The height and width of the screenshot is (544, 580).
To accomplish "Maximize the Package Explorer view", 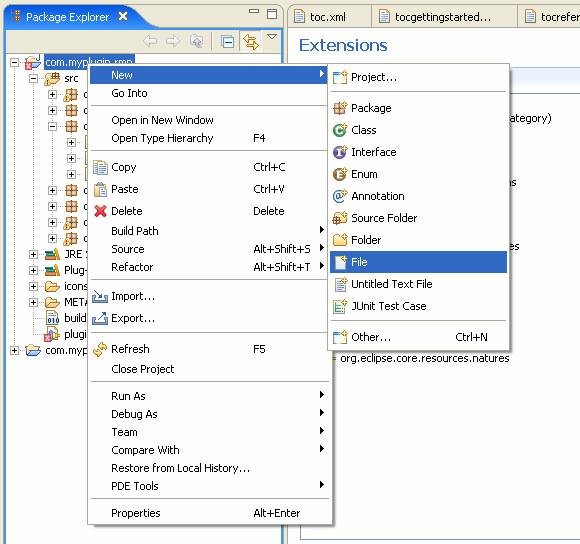I will [272, 14].
